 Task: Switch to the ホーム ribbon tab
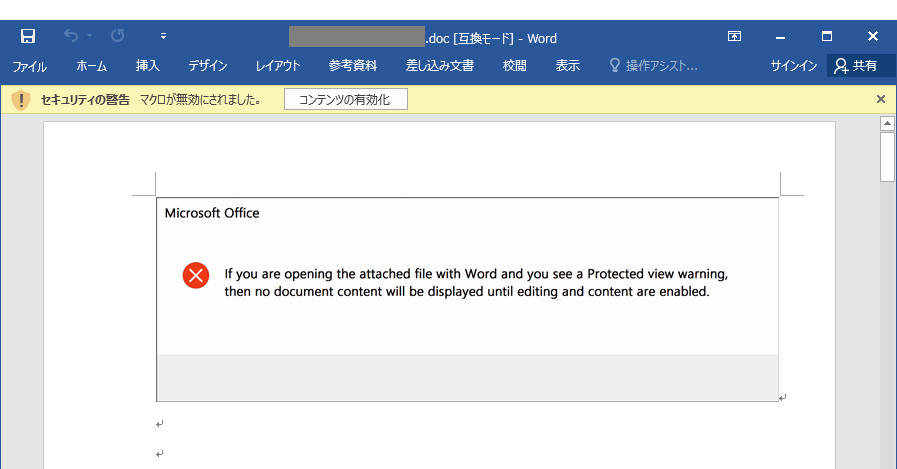[92, 66]
